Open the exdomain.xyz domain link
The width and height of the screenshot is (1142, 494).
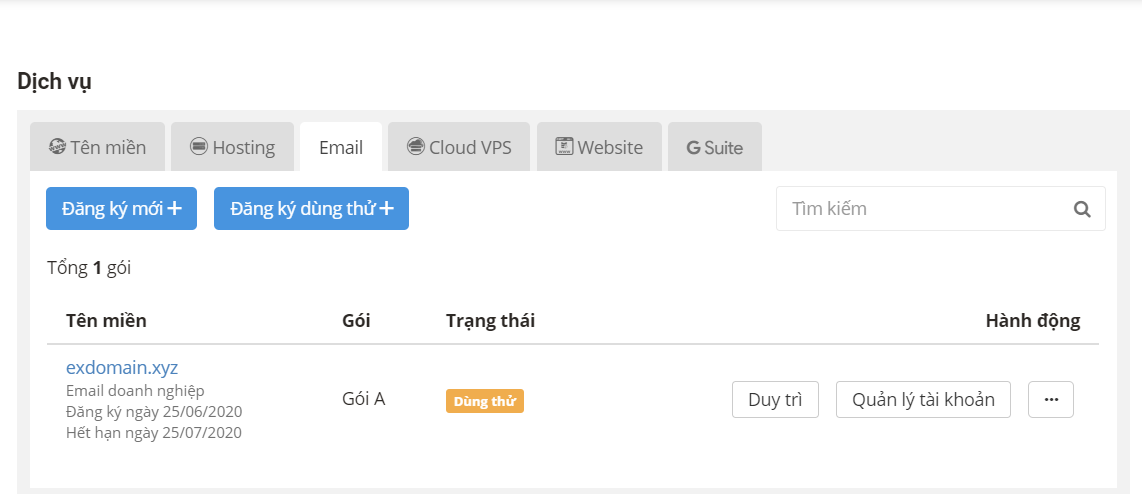click(122, 366)
